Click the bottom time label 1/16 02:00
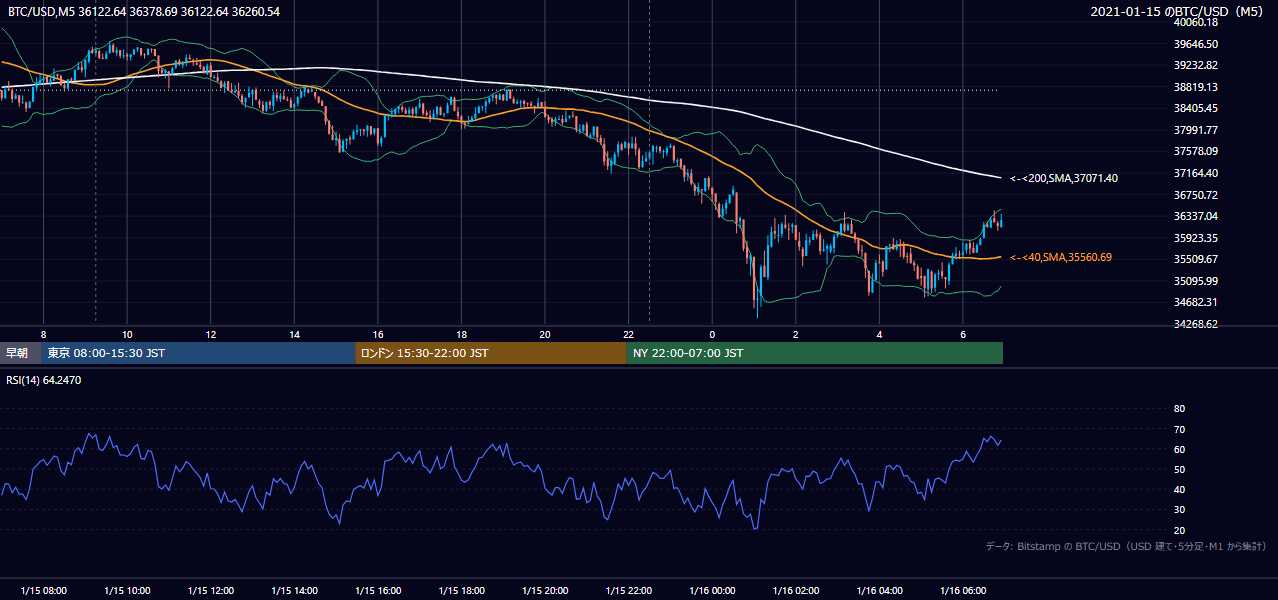The image size is (1278, 600). 796,591
